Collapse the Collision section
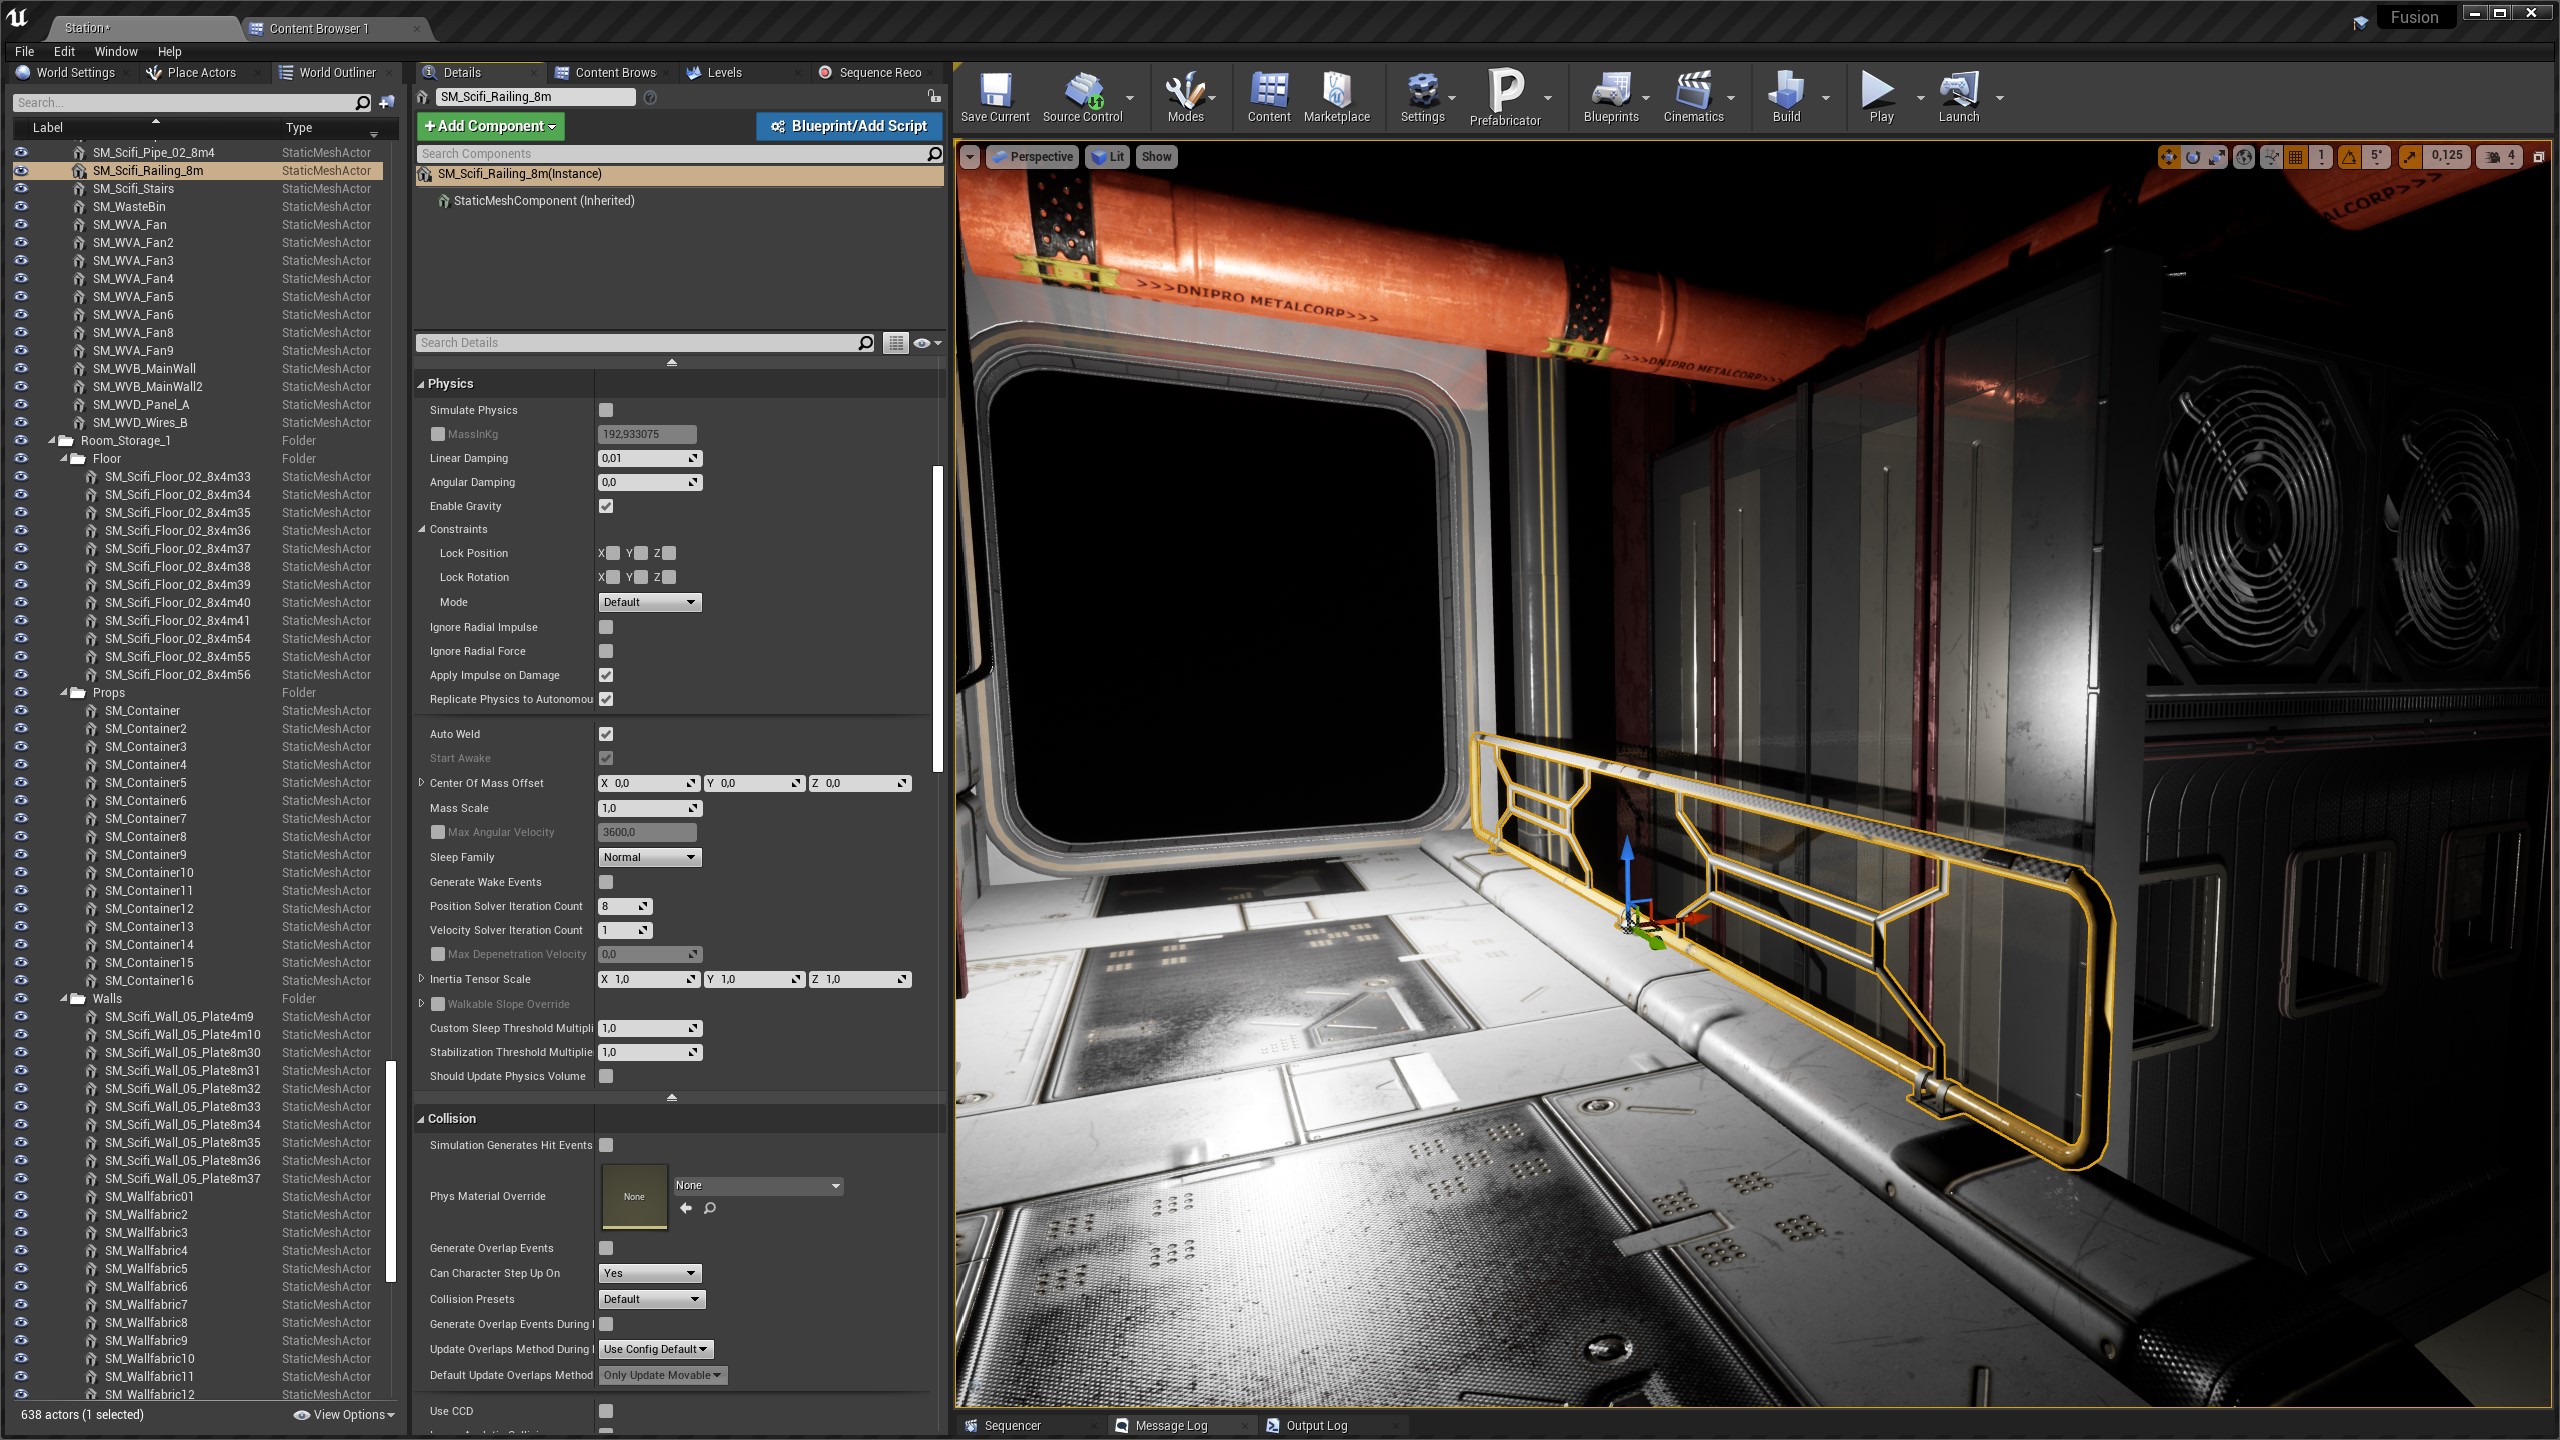This screenshot has height=1440, width=2560. pos(421,1119)
